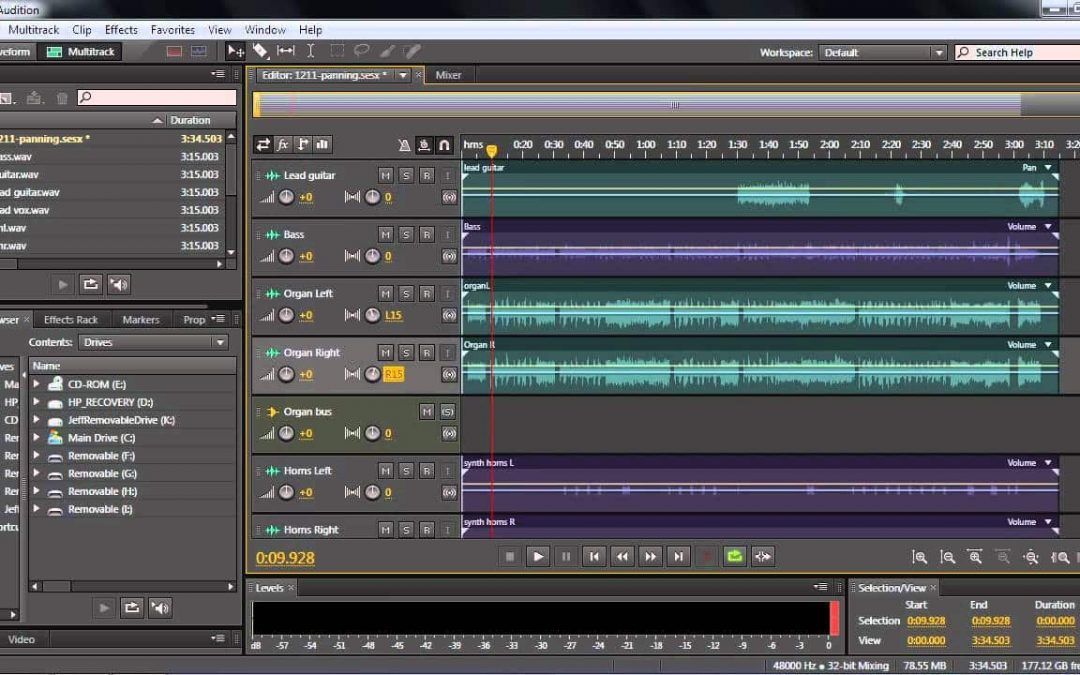
Task: Mute the Horns Right track
Action: coord(386,530)
